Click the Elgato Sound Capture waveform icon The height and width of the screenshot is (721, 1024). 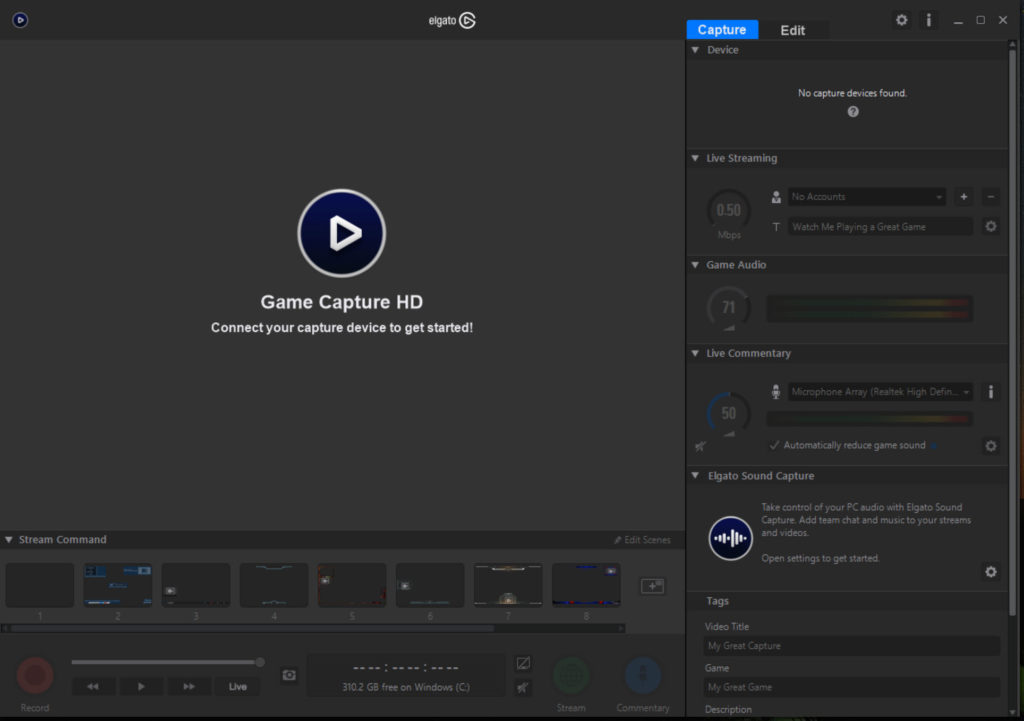[x=731, y=538]
